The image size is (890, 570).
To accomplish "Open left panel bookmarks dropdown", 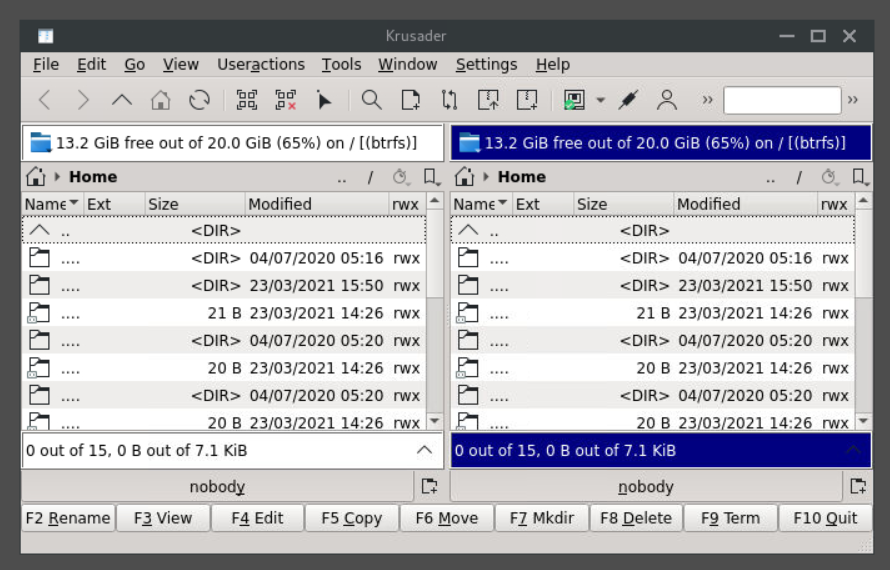I will [x=432, y=178].
